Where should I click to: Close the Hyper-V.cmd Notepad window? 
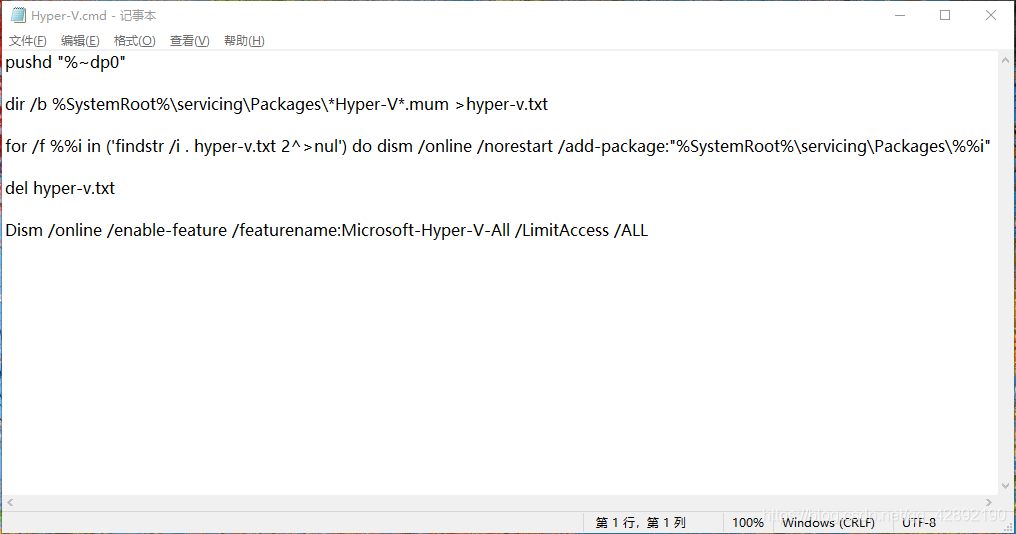tap(991, 15)
